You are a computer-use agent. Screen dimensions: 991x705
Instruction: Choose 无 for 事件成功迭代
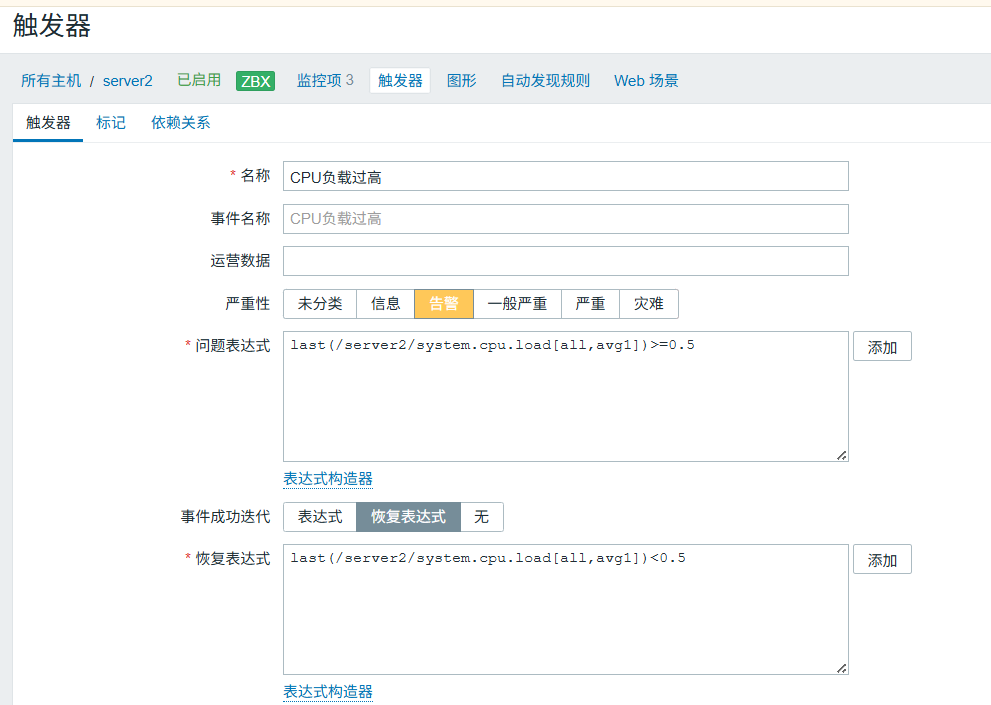(482, 517)
